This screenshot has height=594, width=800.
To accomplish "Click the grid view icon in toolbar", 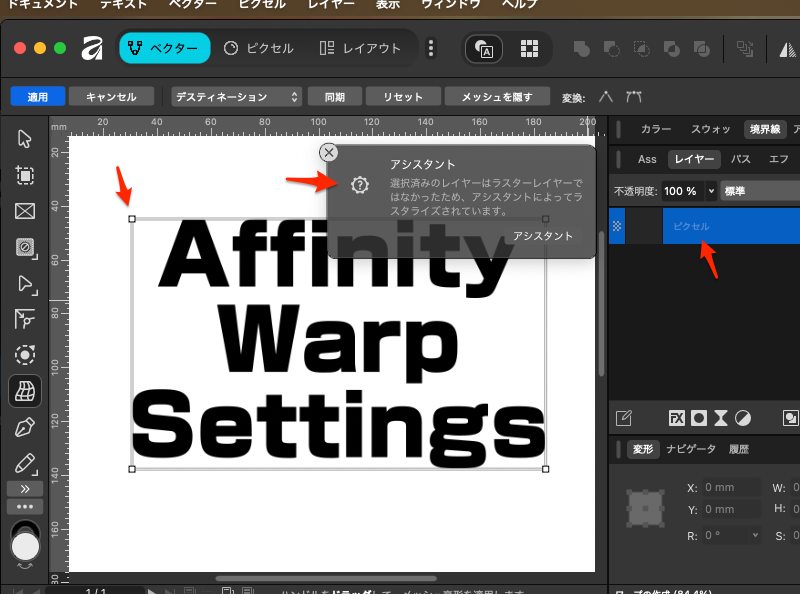I will pos(529,48).
